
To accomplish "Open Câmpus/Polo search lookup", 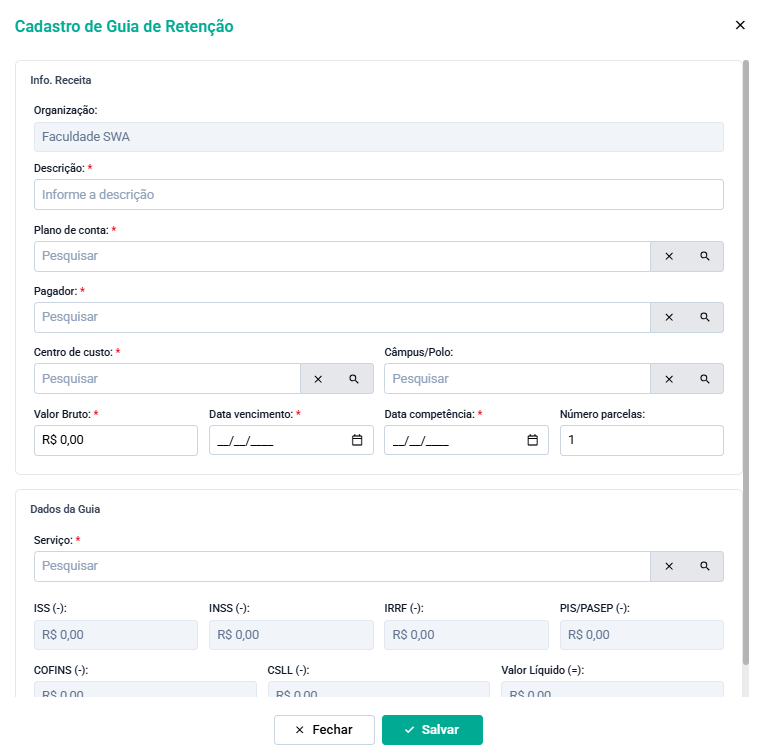I will click(705, 379).
